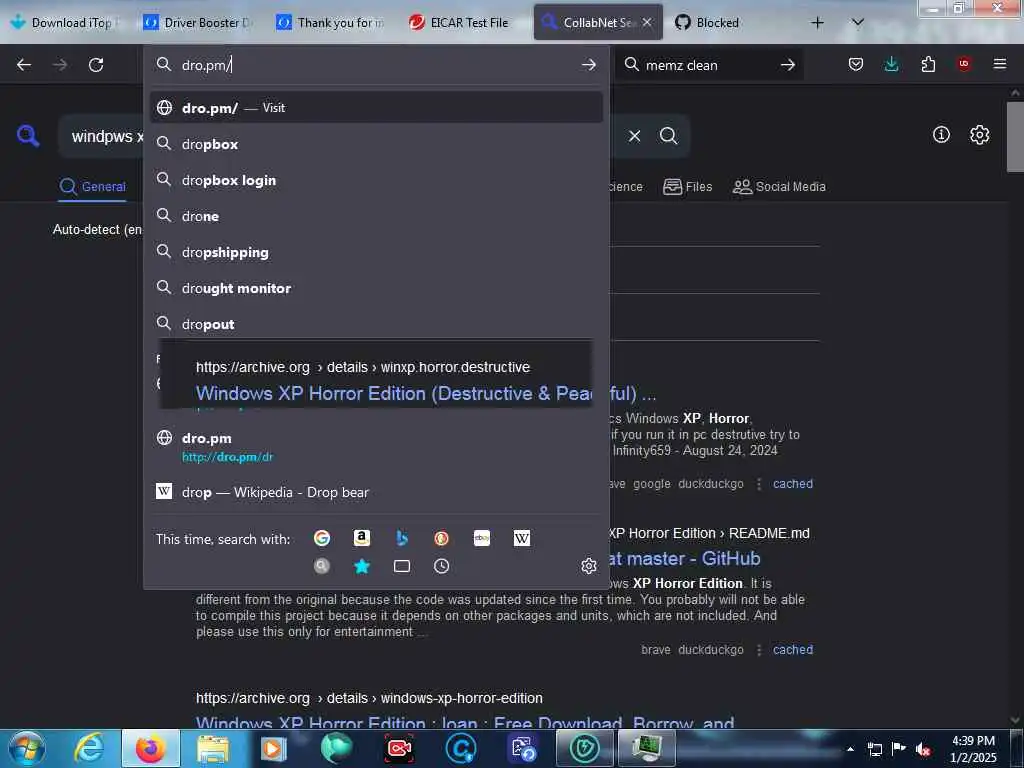Search open tabs with the tab icon
The height and width of the screenshot is (768, 1024).
click(x=402, y=566)
